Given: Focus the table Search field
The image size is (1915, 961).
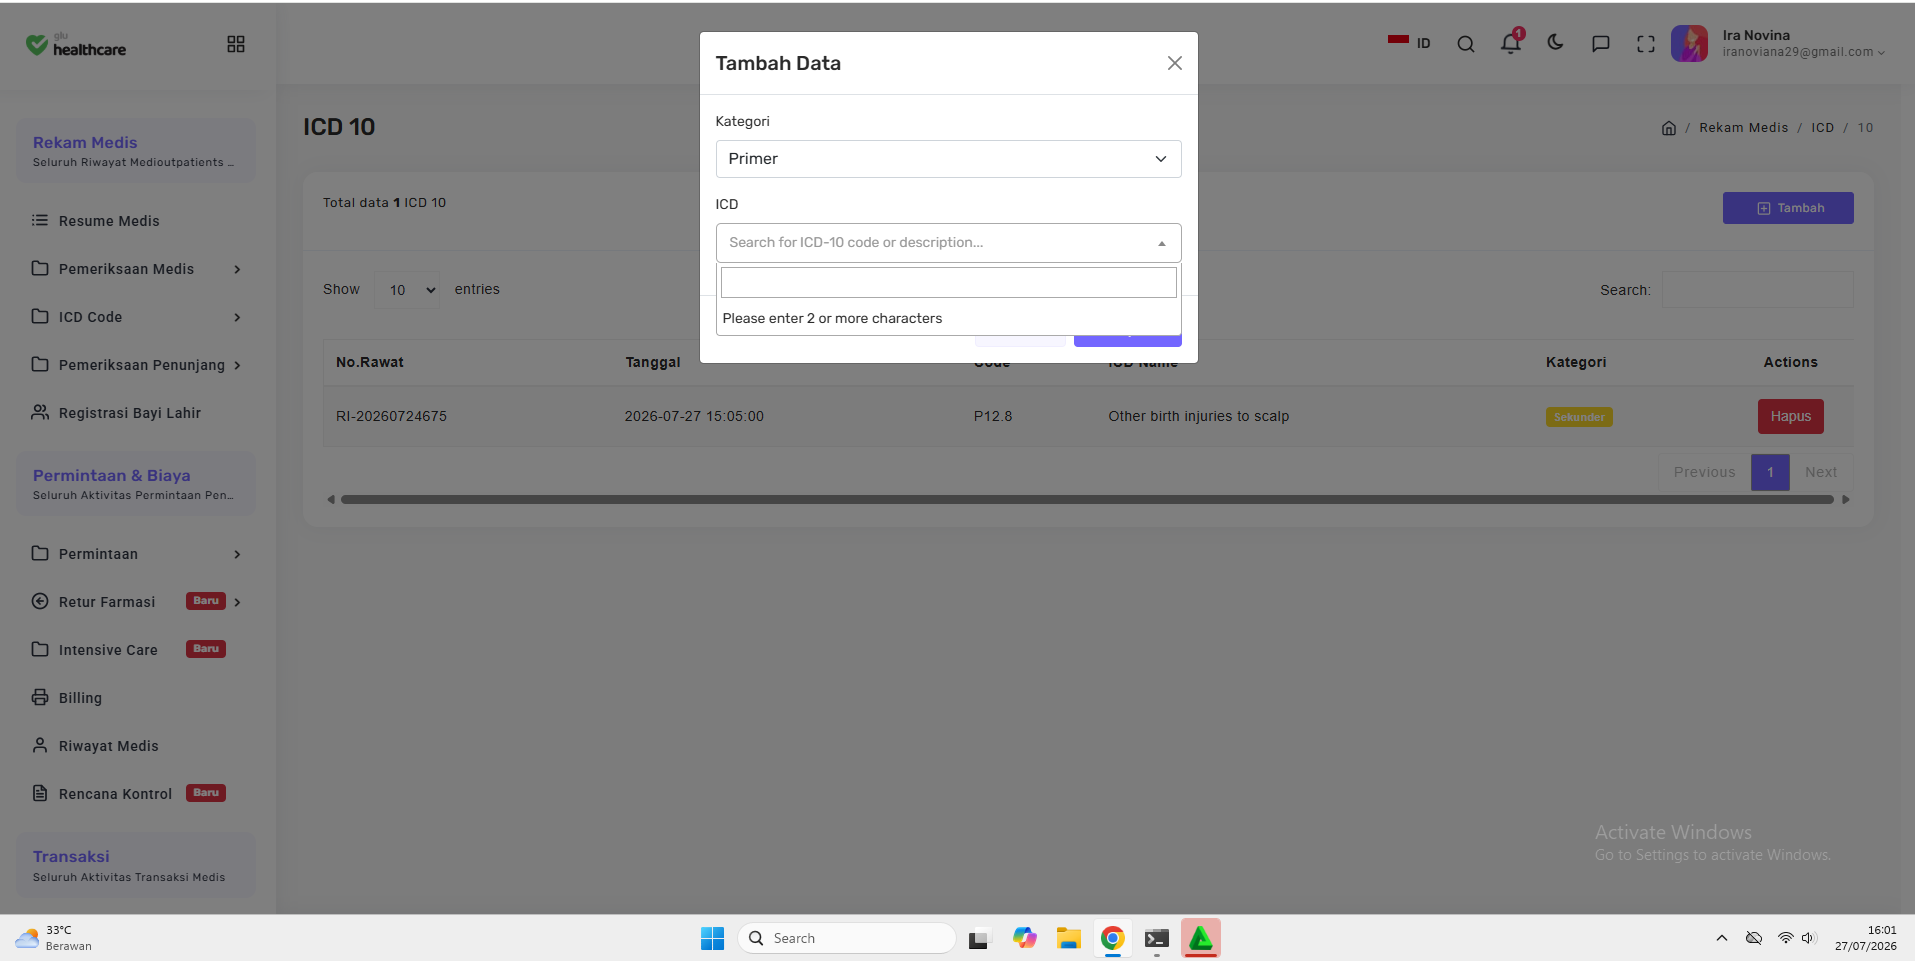Looking at the screenshot, I should (x=1757, y=290).
